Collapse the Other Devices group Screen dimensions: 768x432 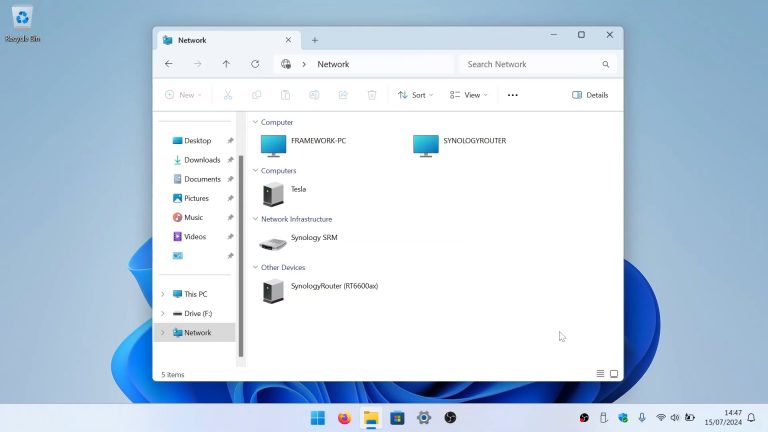255,267
